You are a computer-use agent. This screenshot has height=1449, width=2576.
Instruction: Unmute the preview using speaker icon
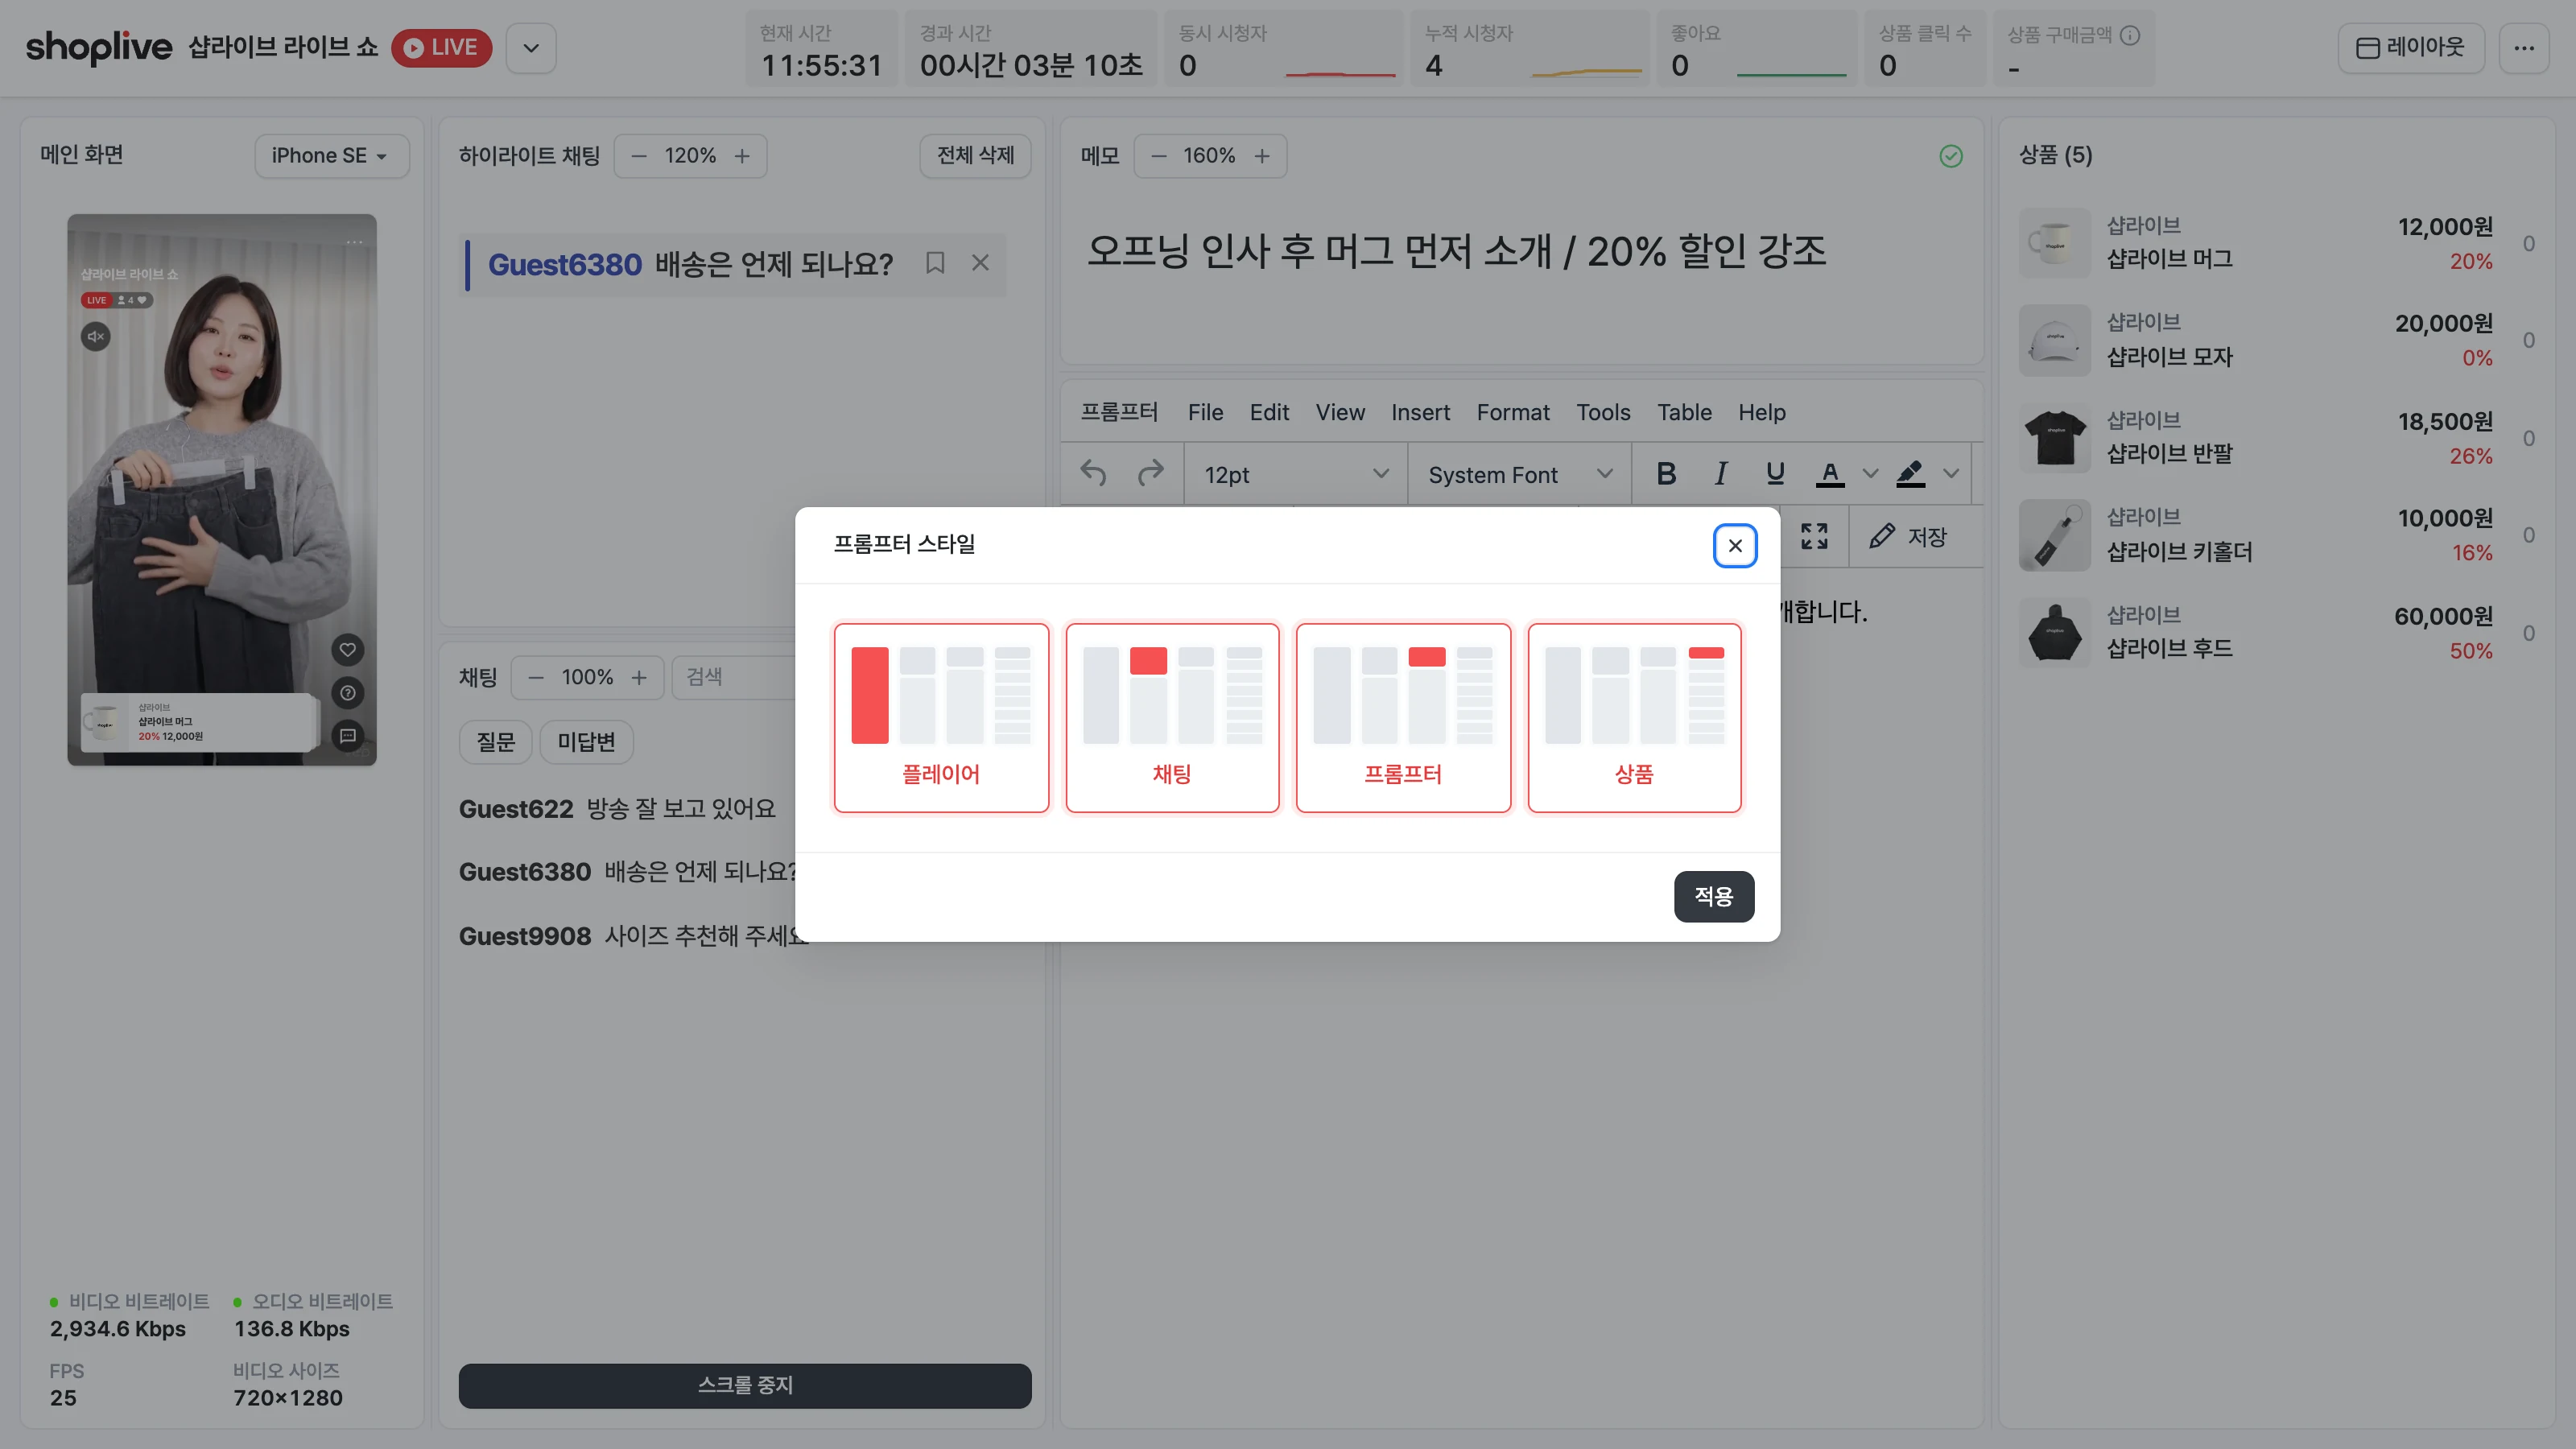click(x=96, y=336)
